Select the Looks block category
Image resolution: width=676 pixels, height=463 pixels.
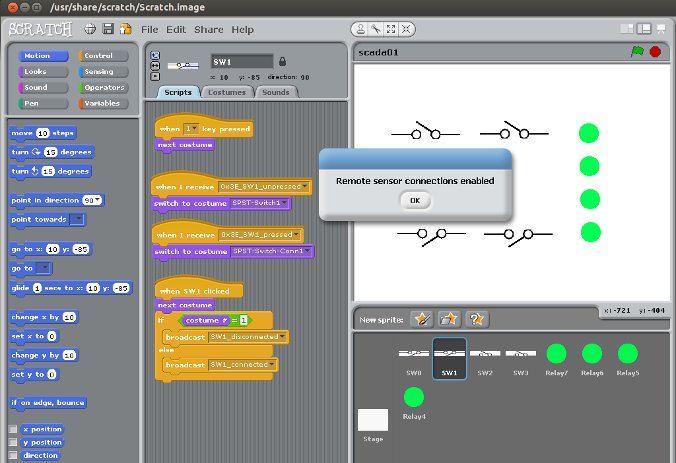(43, 72)
